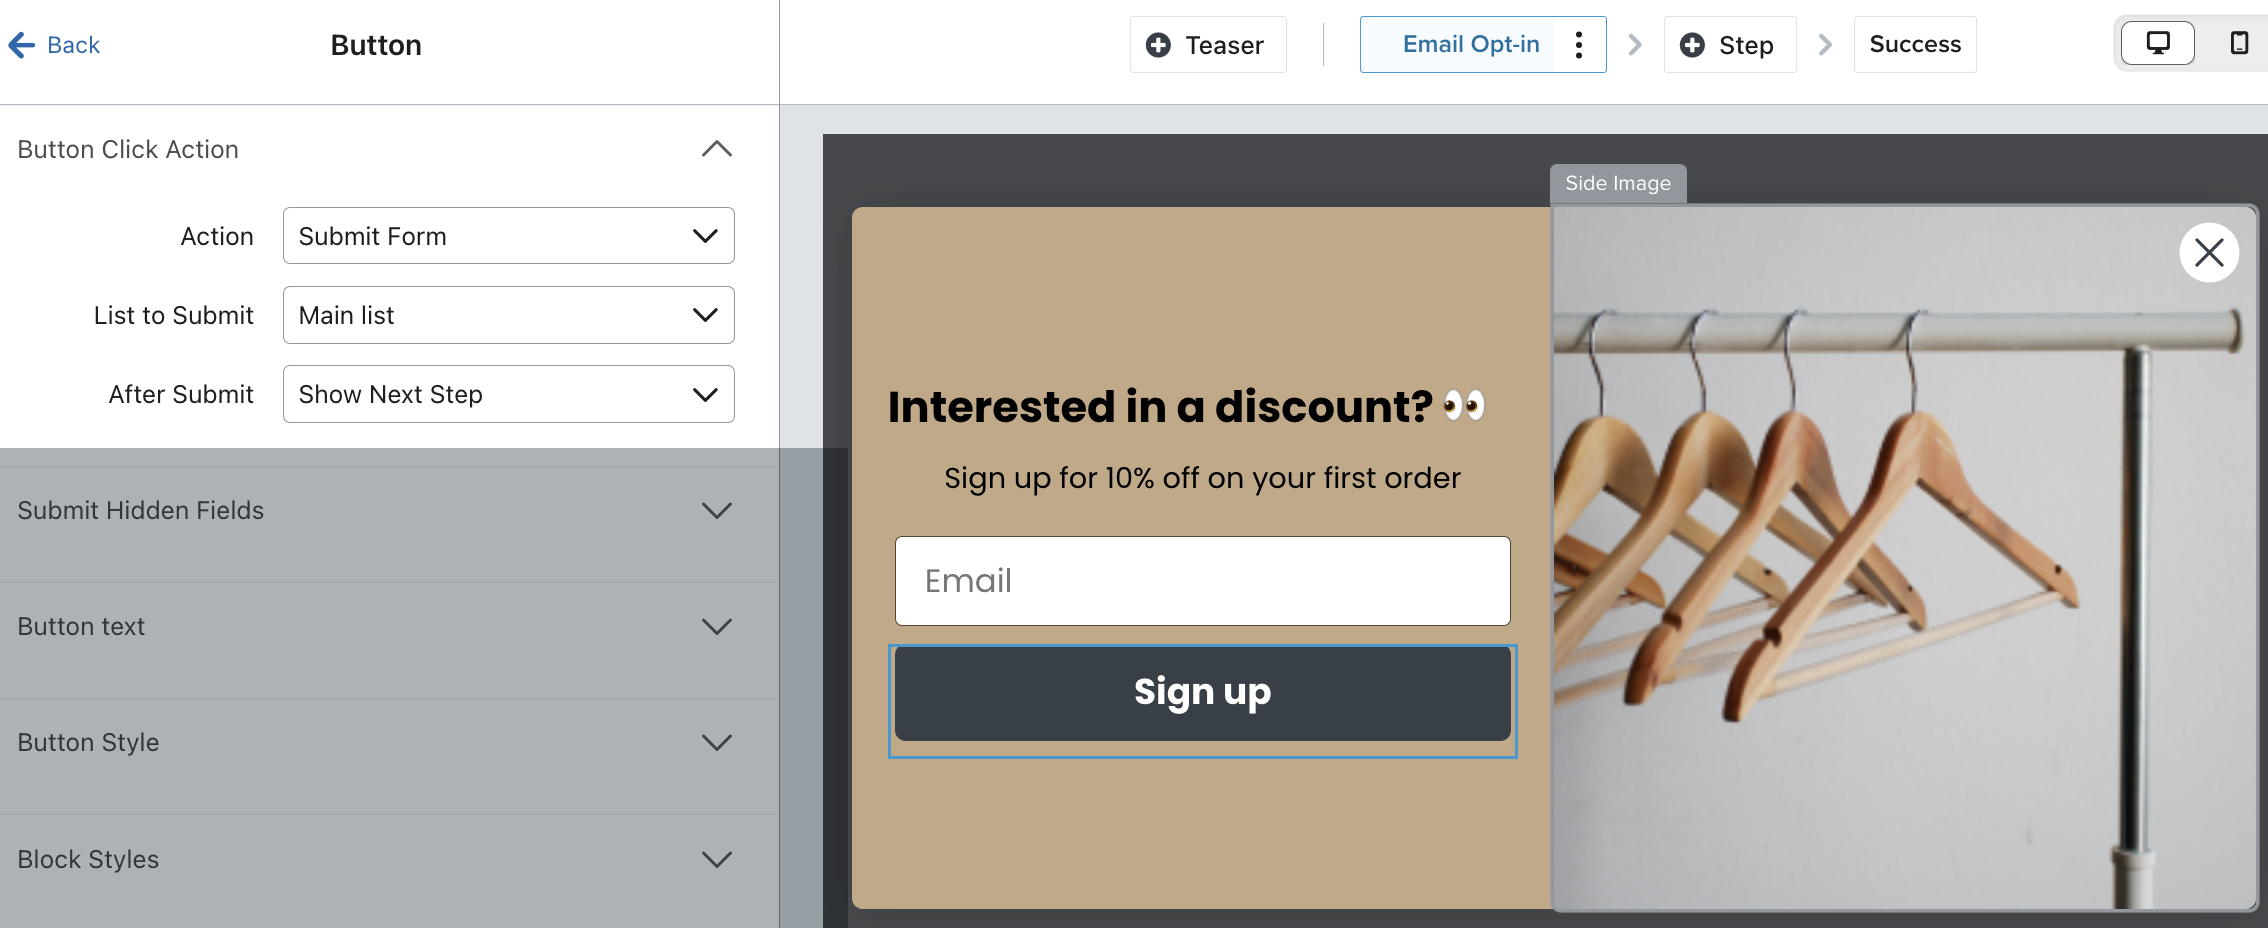Expand the Submit Hidden Fields section
Image resolution: width=2268 pixels, height=928 pixels.
pos(716,510)
